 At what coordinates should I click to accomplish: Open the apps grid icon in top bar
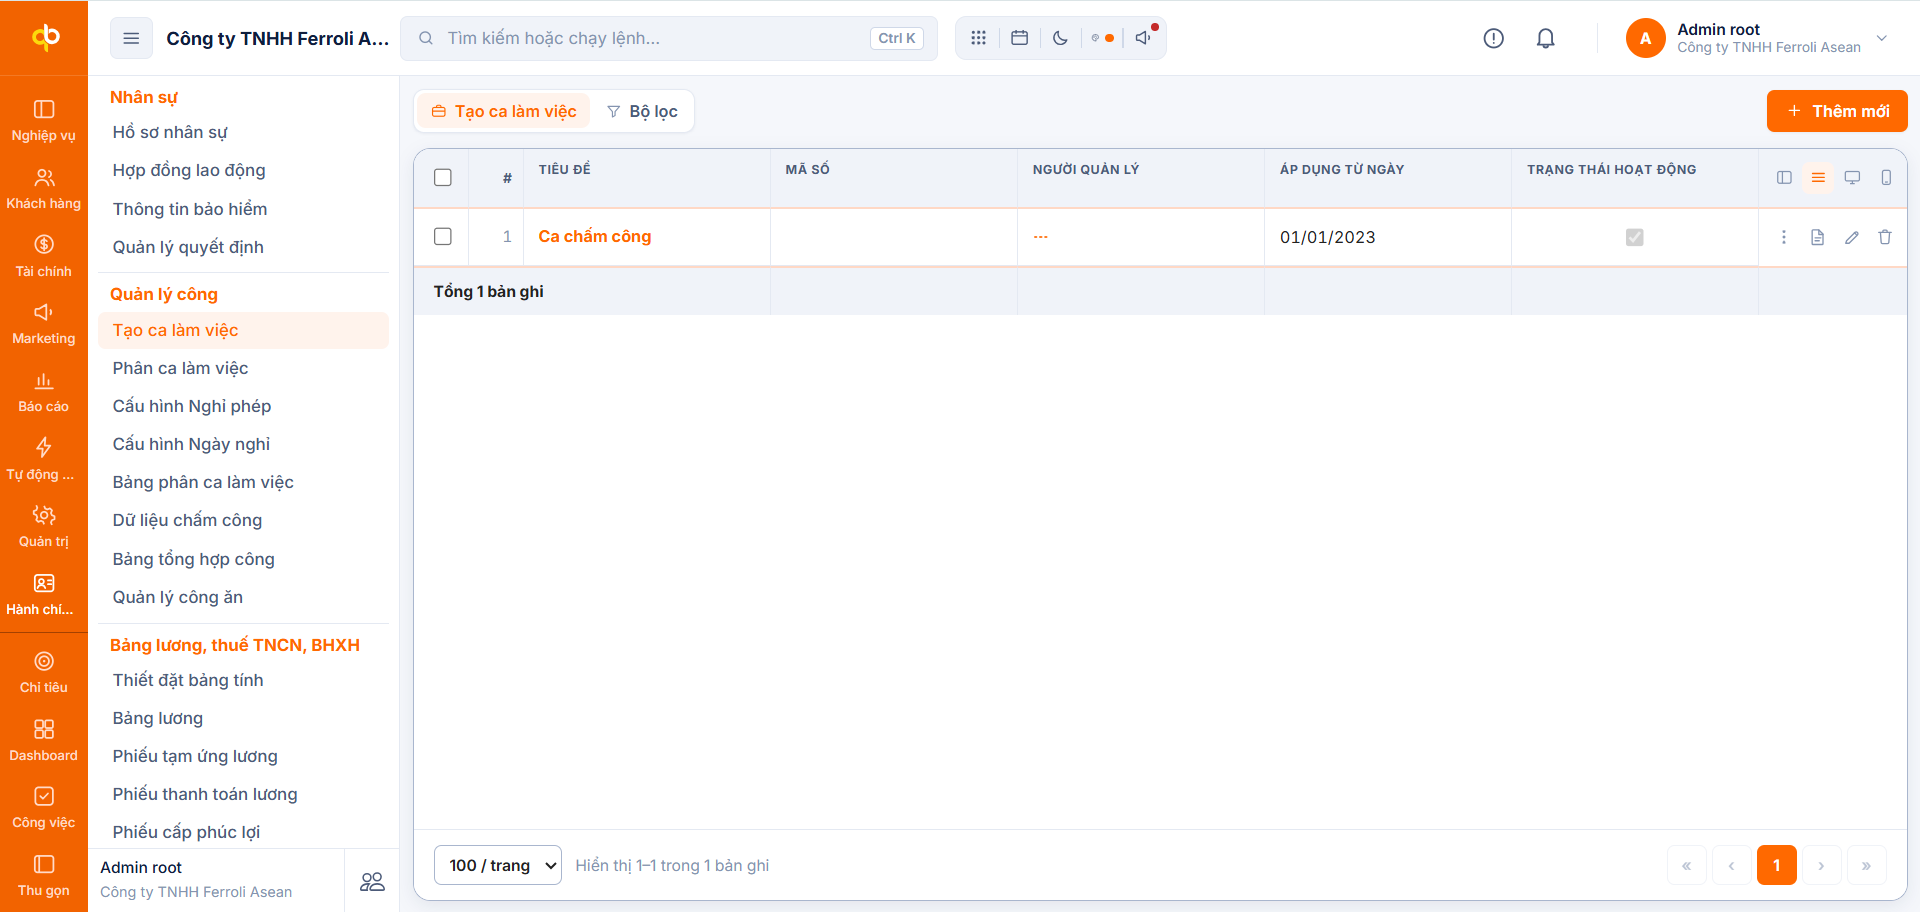click(978, 38)
